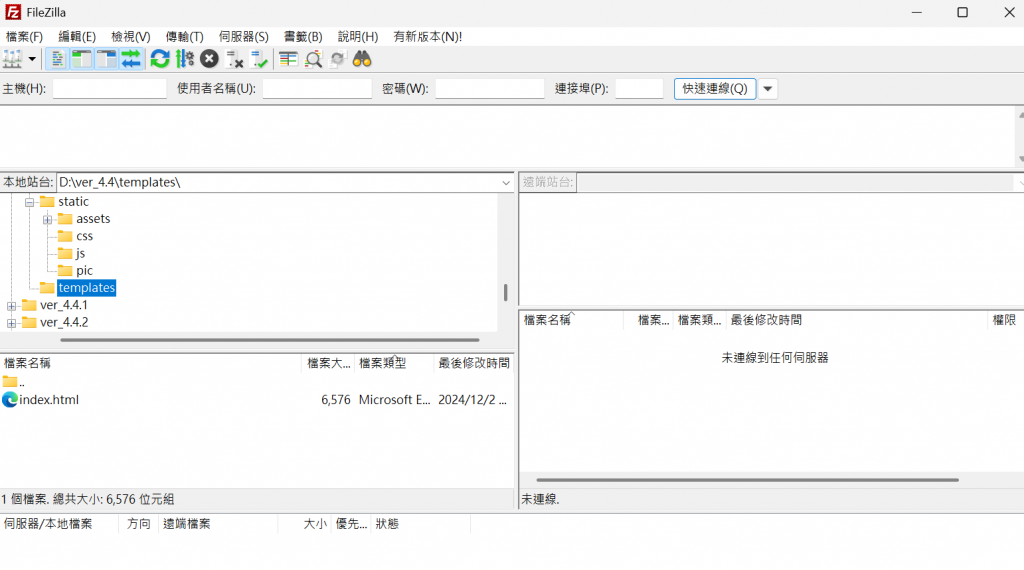This screenshot has width=1024, height=570.
Task: Click local tree horizontal scrollbar
Action: 270,340
